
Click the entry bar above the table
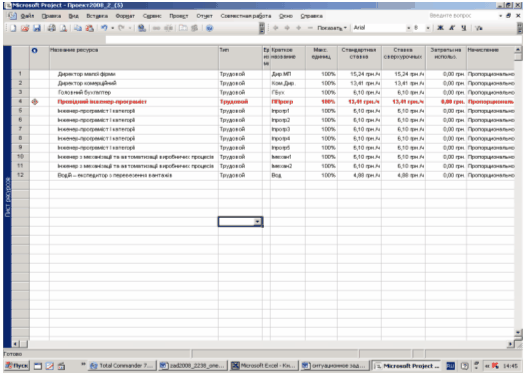313,39
